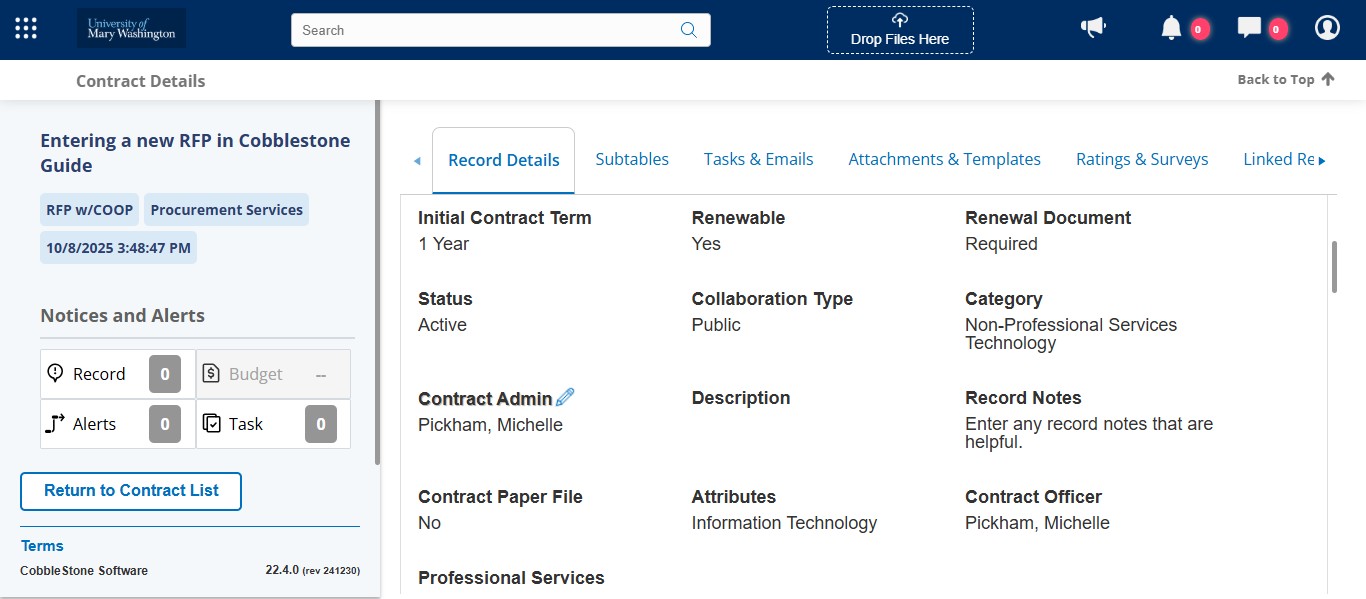The image size is (1366, 599).
Task: Expand the Alerts notice counter
Action: click(164, 423)
